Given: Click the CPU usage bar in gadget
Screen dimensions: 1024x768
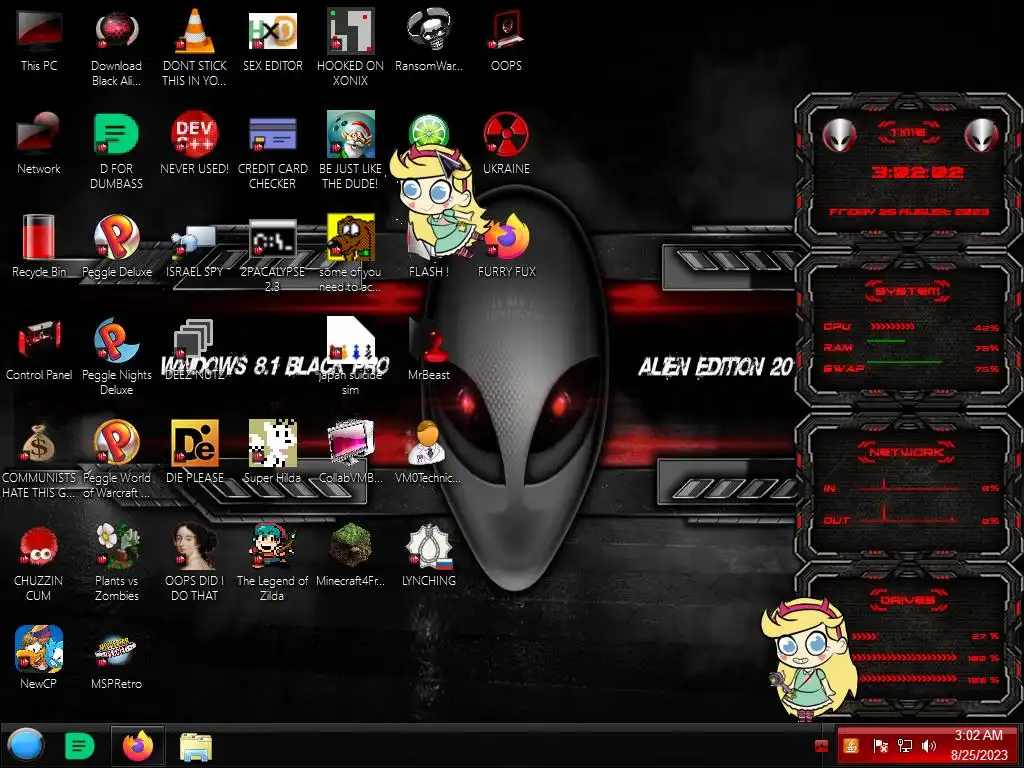Looking at the screenshot, I should pos(892,326).
